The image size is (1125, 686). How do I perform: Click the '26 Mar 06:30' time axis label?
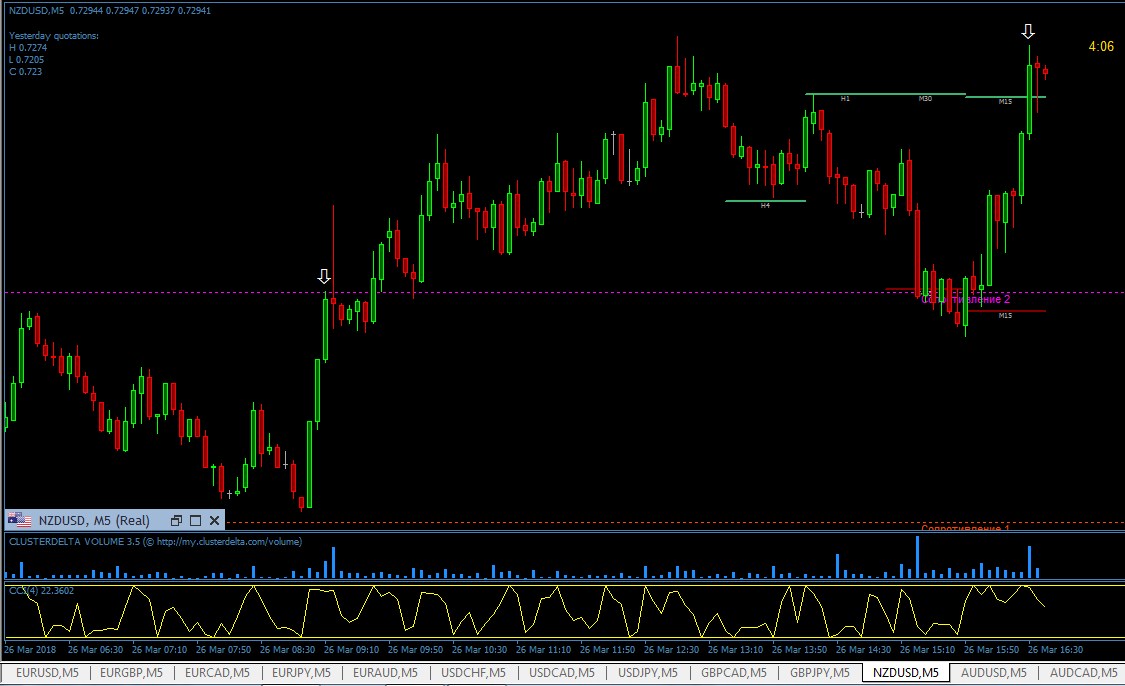[95, 649]
